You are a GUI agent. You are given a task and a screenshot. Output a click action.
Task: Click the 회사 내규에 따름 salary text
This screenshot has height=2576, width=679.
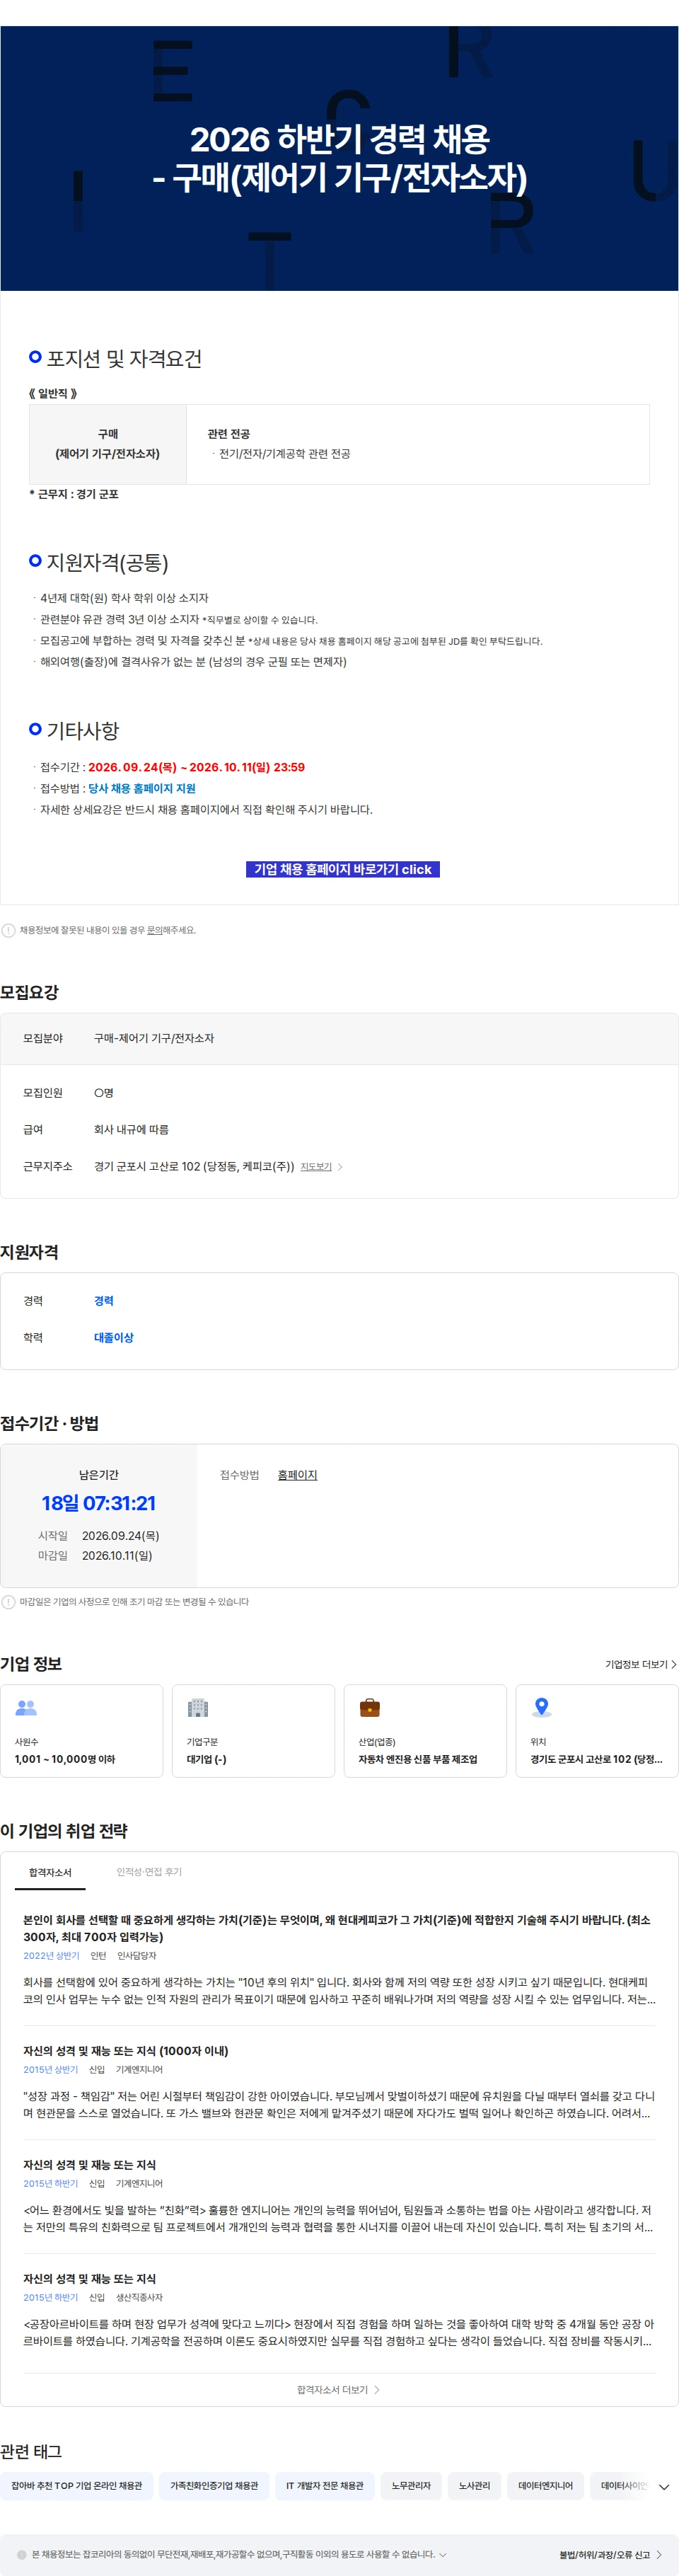pos(131,1129)
